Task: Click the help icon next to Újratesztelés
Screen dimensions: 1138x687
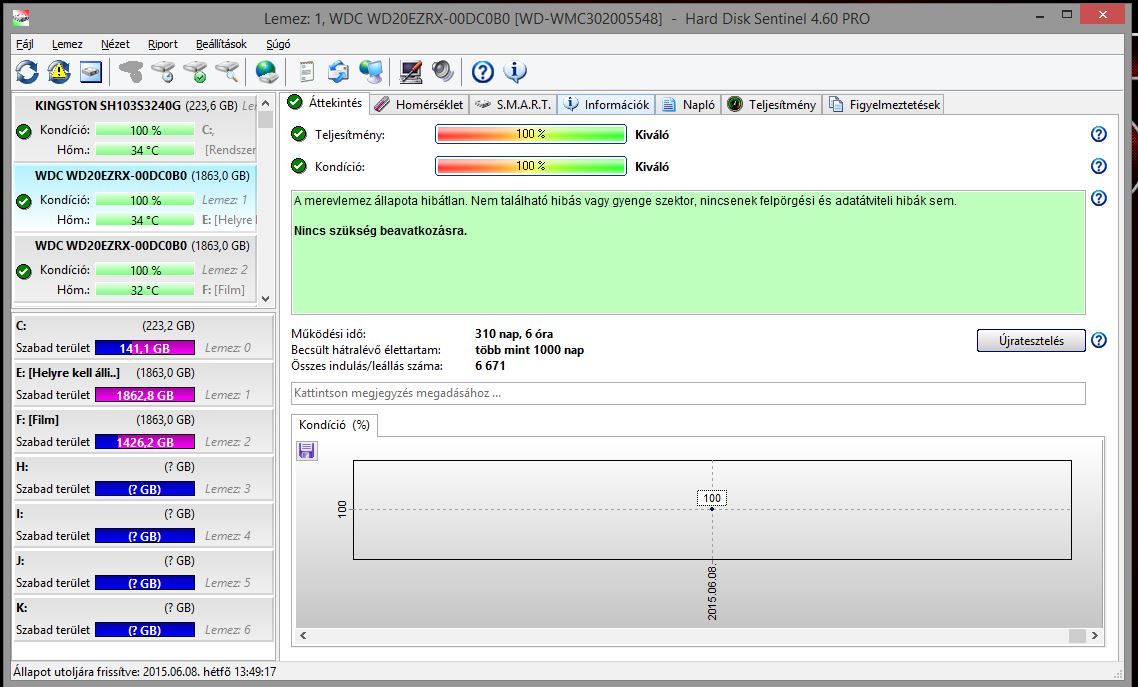Action: [x=1099, y=340]
